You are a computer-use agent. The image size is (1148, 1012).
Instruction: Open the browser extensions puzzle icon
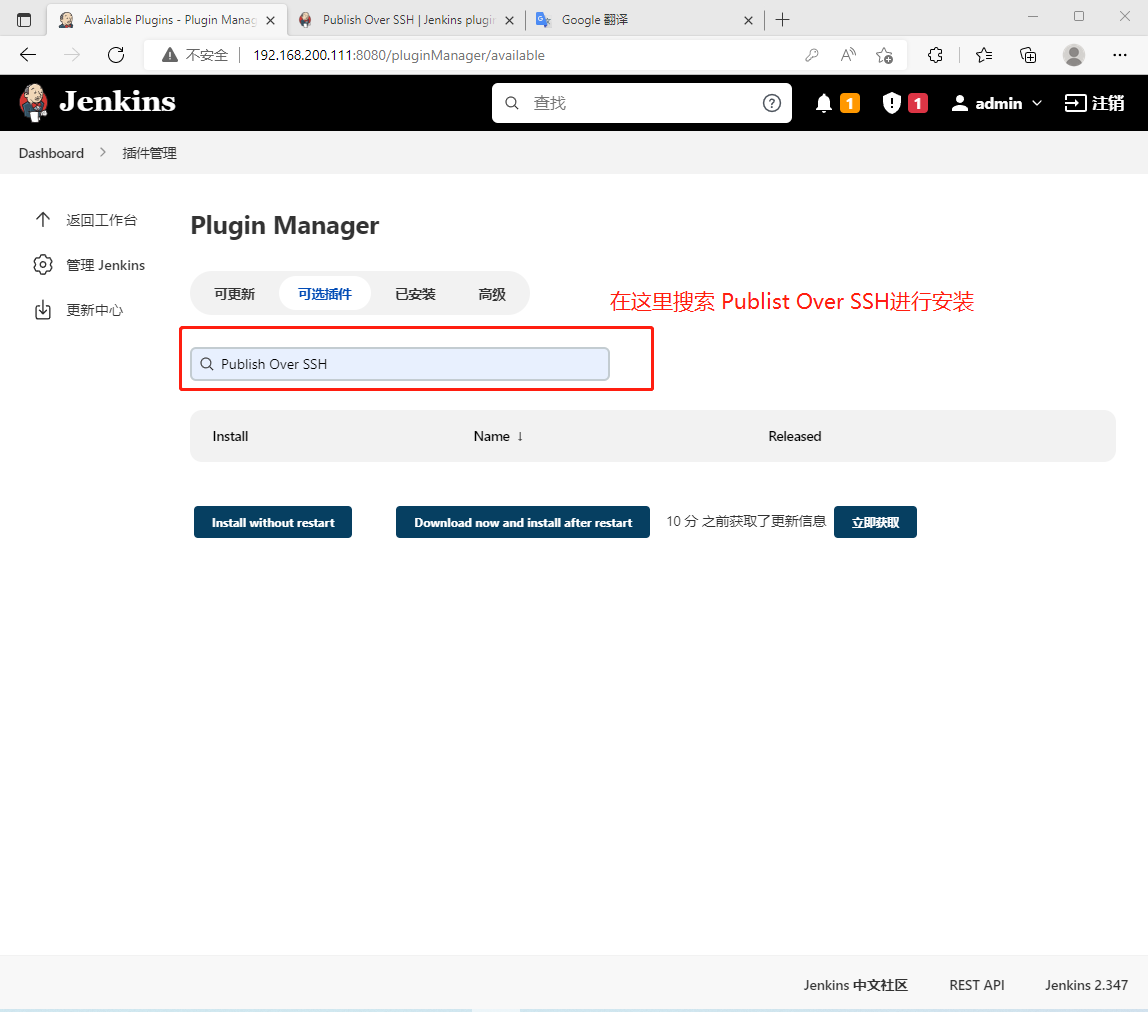[x=935, y=55]
